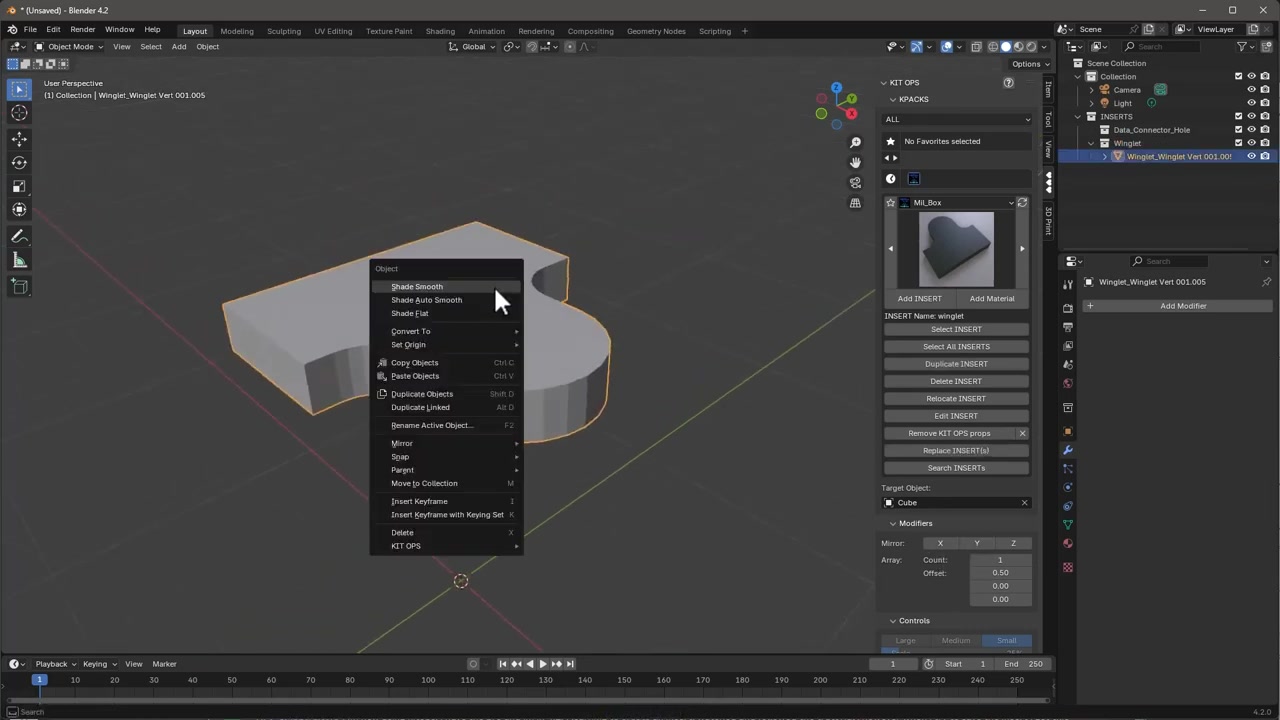
Task: Click the zoom magnifier viewport icon
Action: pos(855,143)
